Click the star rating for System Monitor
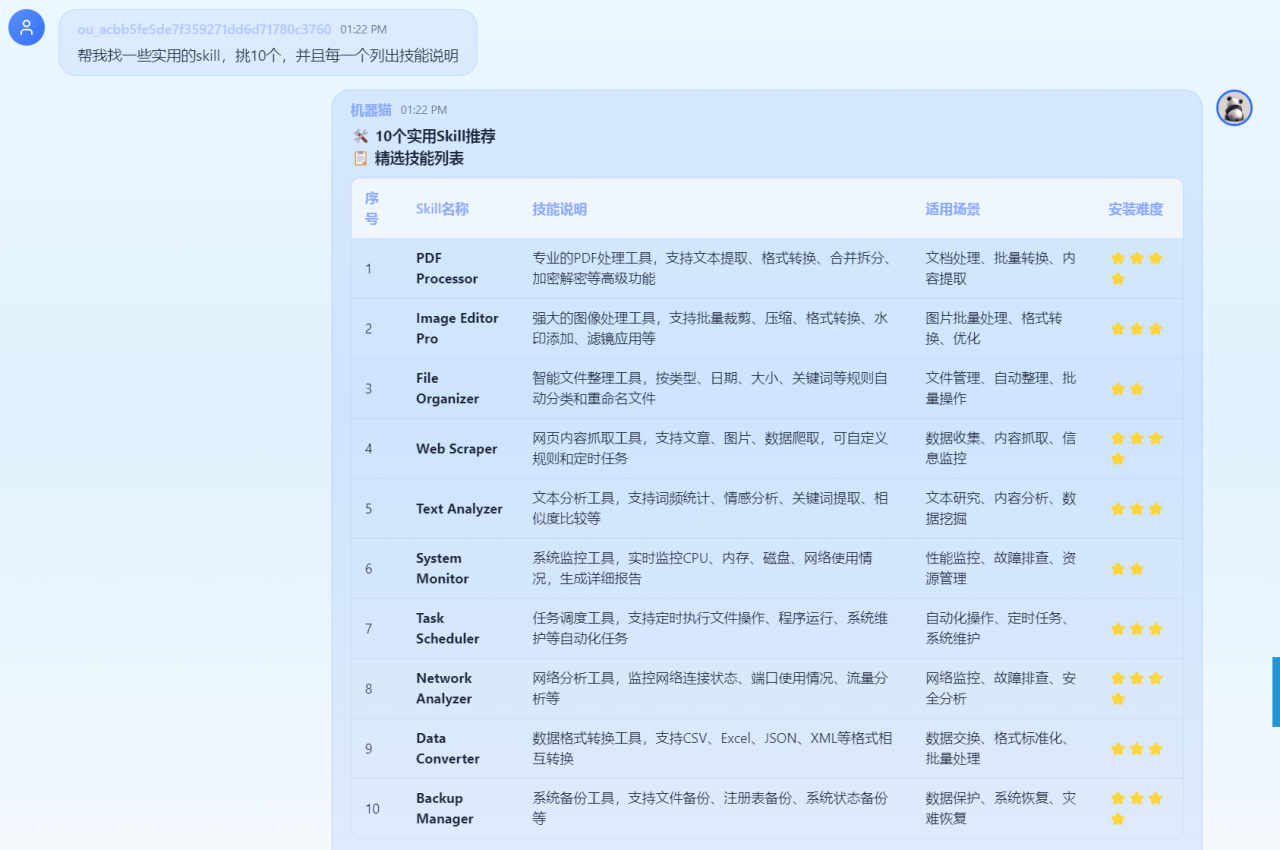 pos(1127,569)
